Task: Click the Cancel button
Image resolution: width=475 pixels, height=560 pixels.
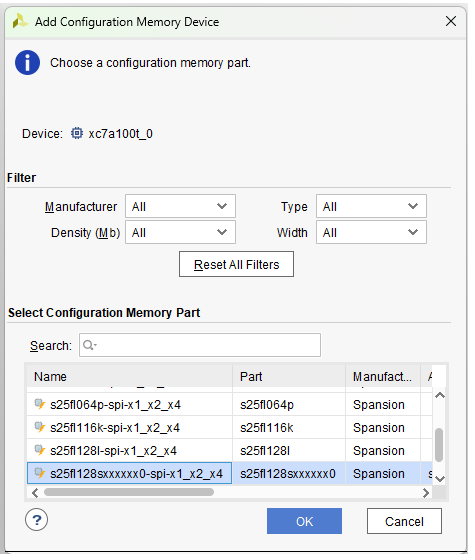Action: point(404,521)
